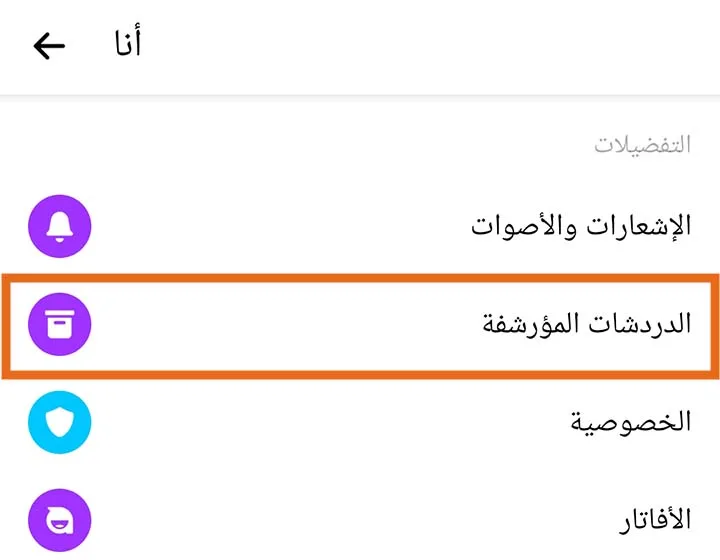Open the الأفاتار avatars option
The image size is (720, 560).
[x=655, y=519]
